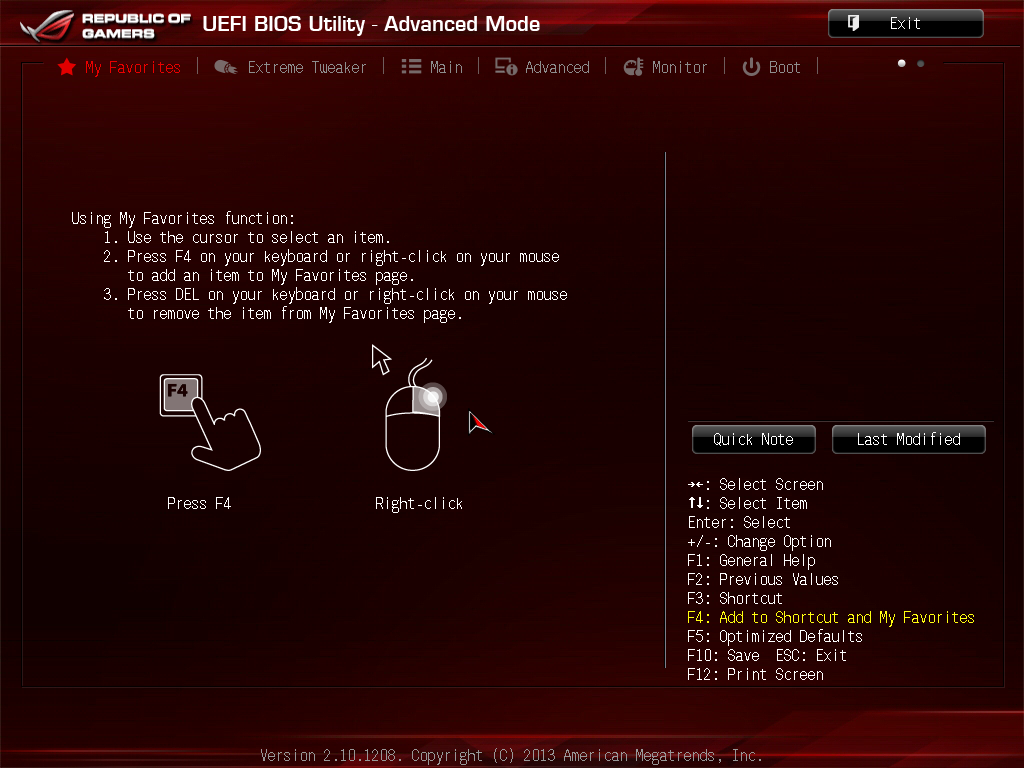Click the F4 key press illustration

pyautogui.click(x=208, y=420)
